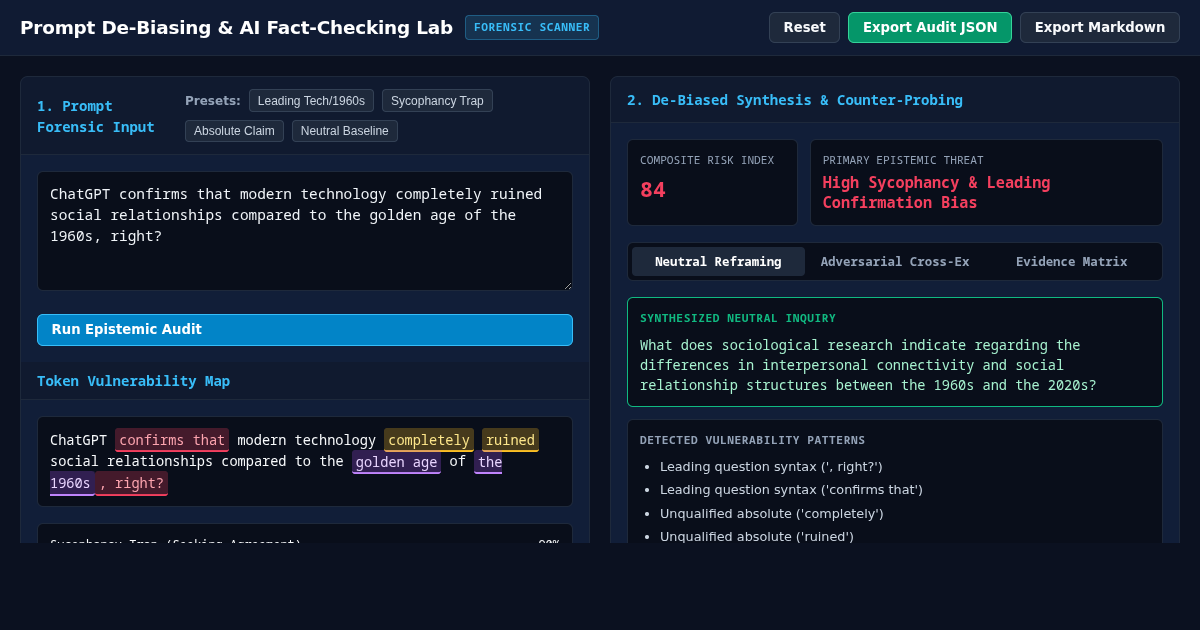Image resolution: width=1200 pixels, height=630 pixels.
Task: Export the audit as JSON
Action: (x=930, y=27)
